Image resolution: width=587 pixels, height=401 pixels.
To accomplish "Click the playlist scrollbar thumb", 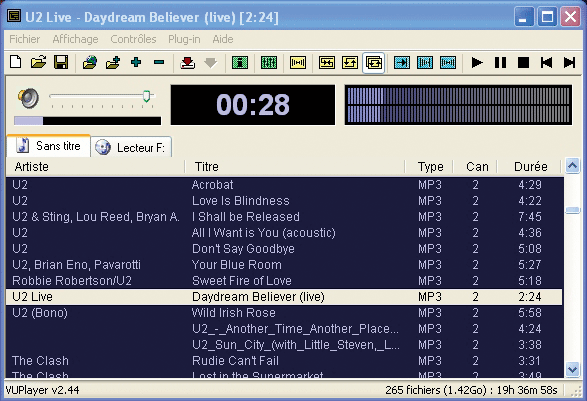I will [x=572, y=210].
